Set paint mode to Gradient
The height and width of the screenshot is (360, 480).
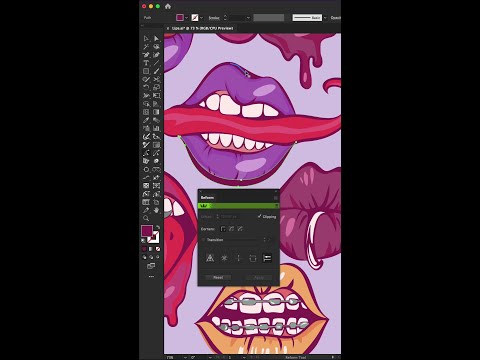(x=151, y=249)
